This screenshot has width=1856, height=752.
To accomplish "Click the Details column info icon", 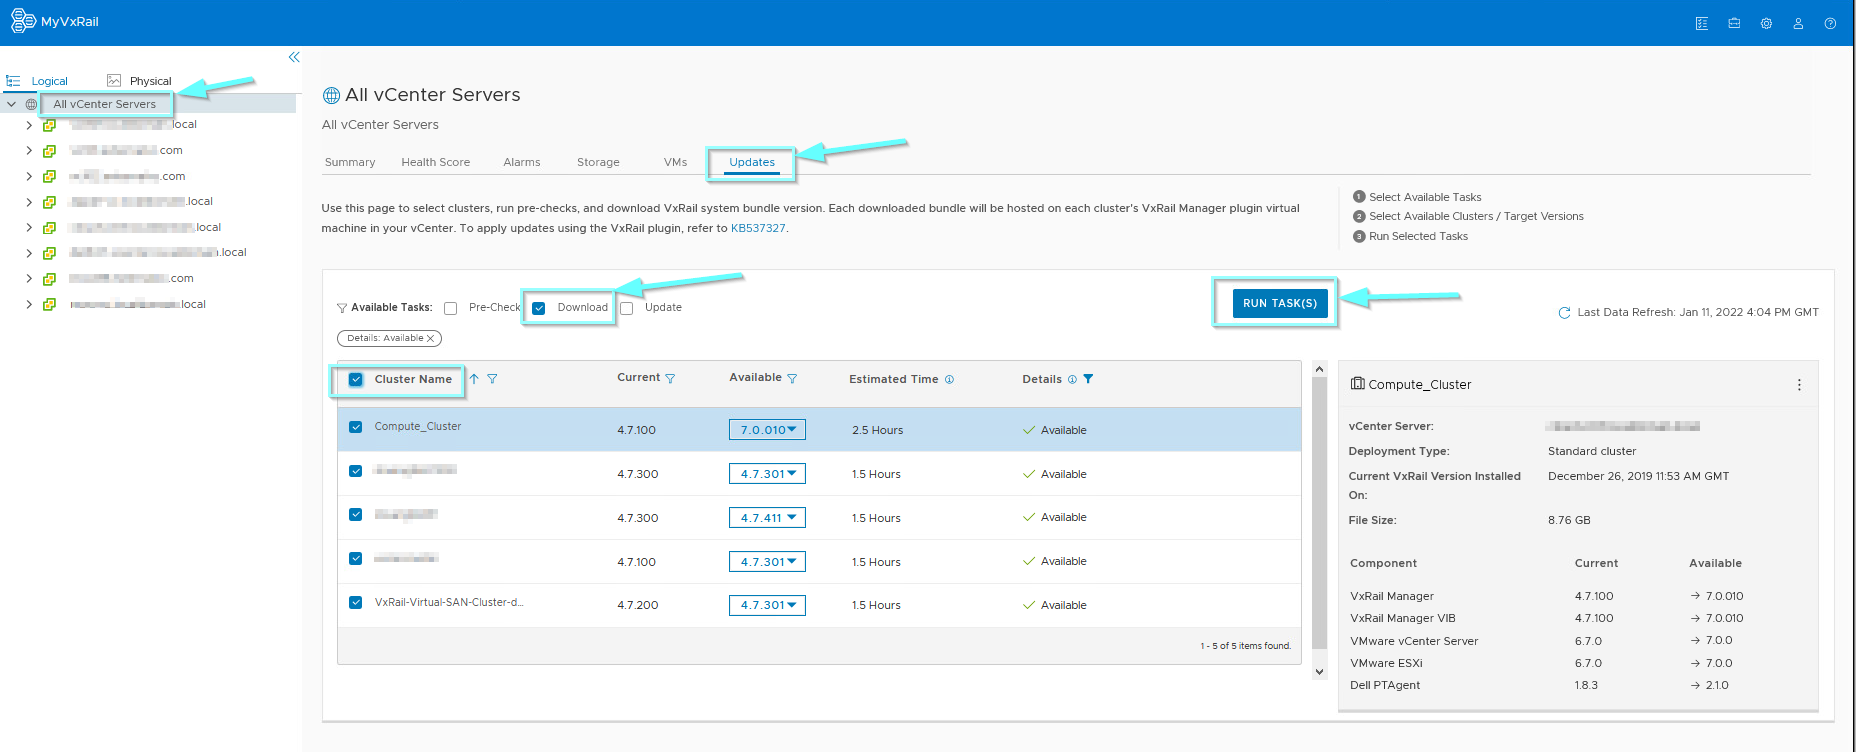I will coord(1072,379).
